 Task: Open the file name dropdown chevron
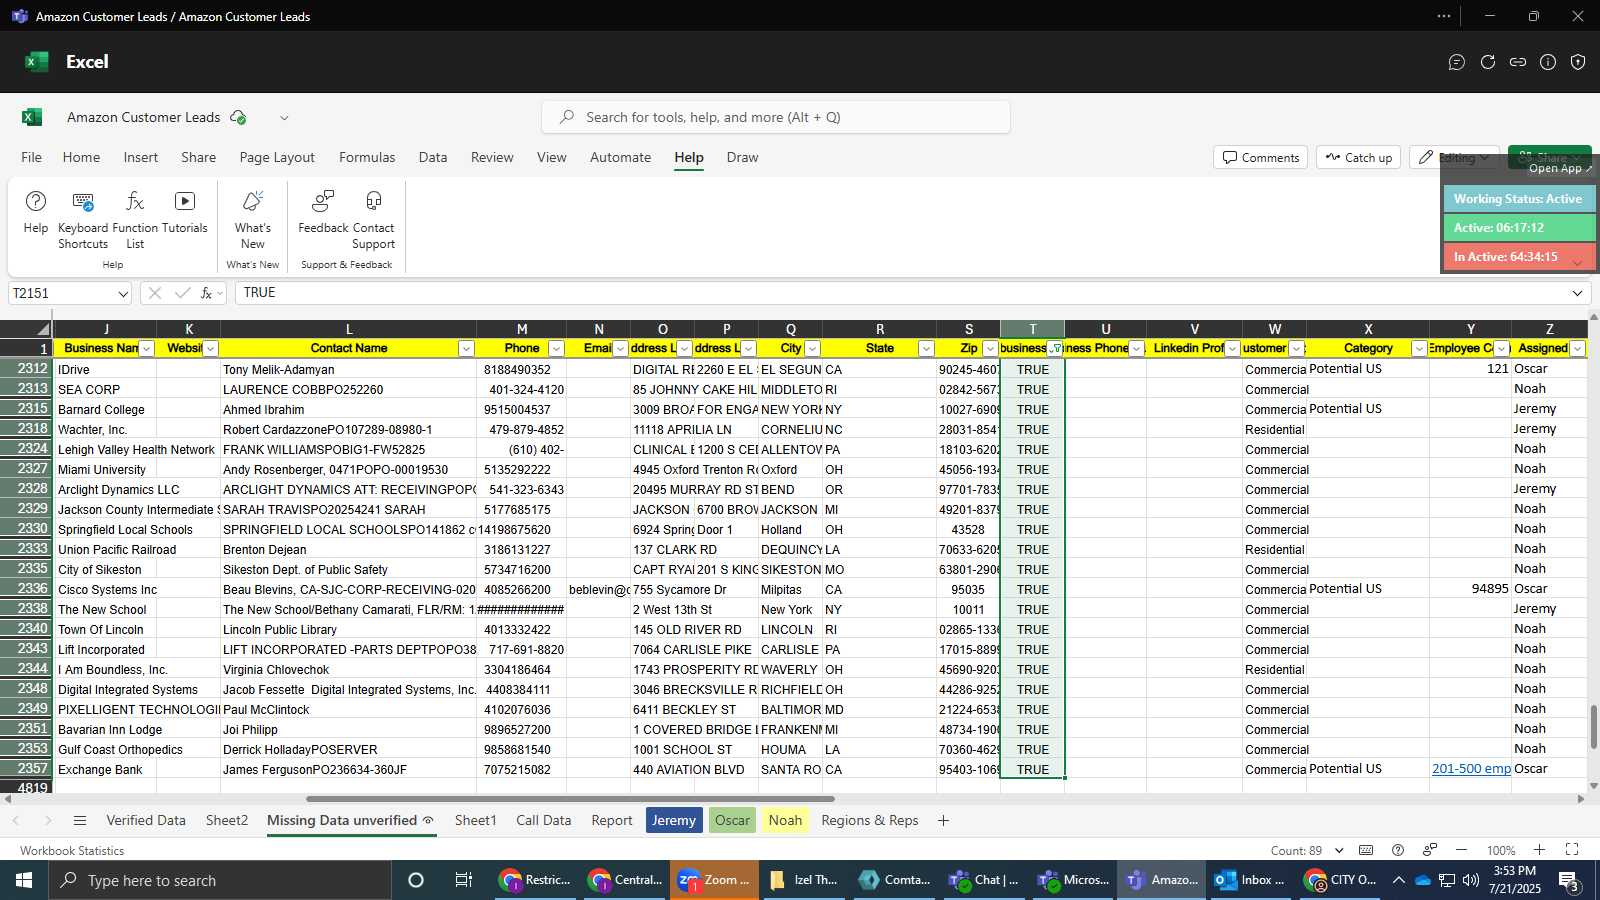(284, 118)
